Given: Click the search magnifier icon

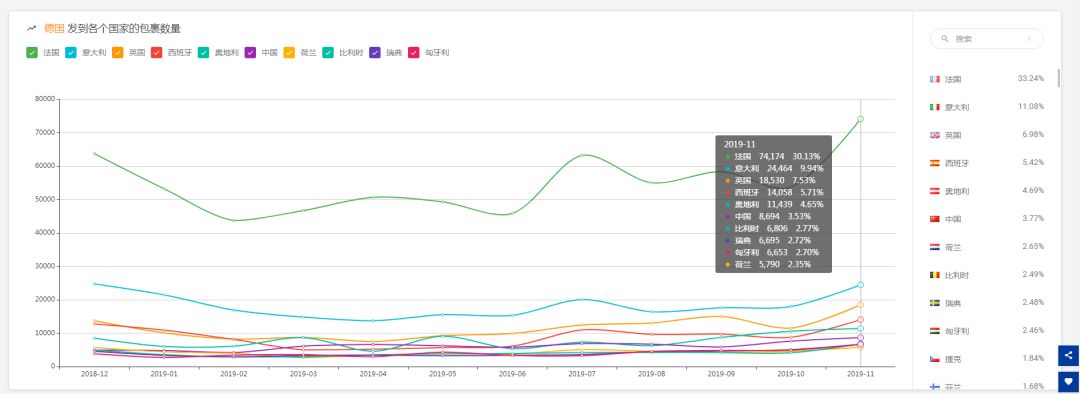Looking at the screenshot, I should (944, 39).
